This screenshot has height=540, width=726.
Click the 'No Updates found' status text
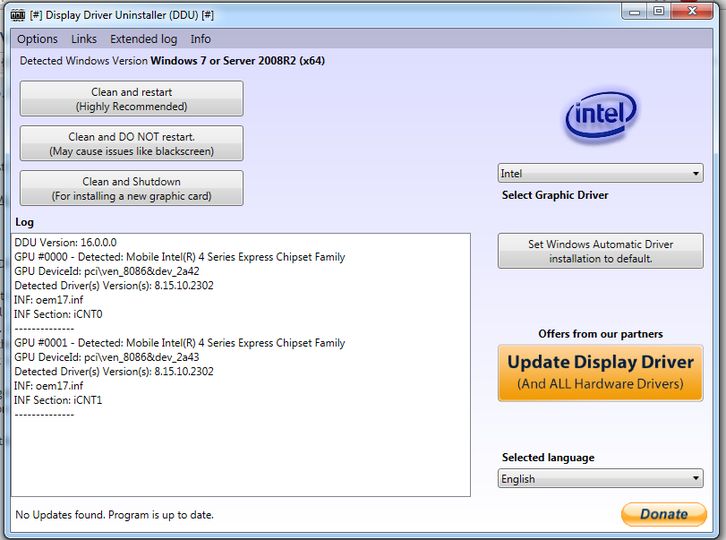(114, 515)
